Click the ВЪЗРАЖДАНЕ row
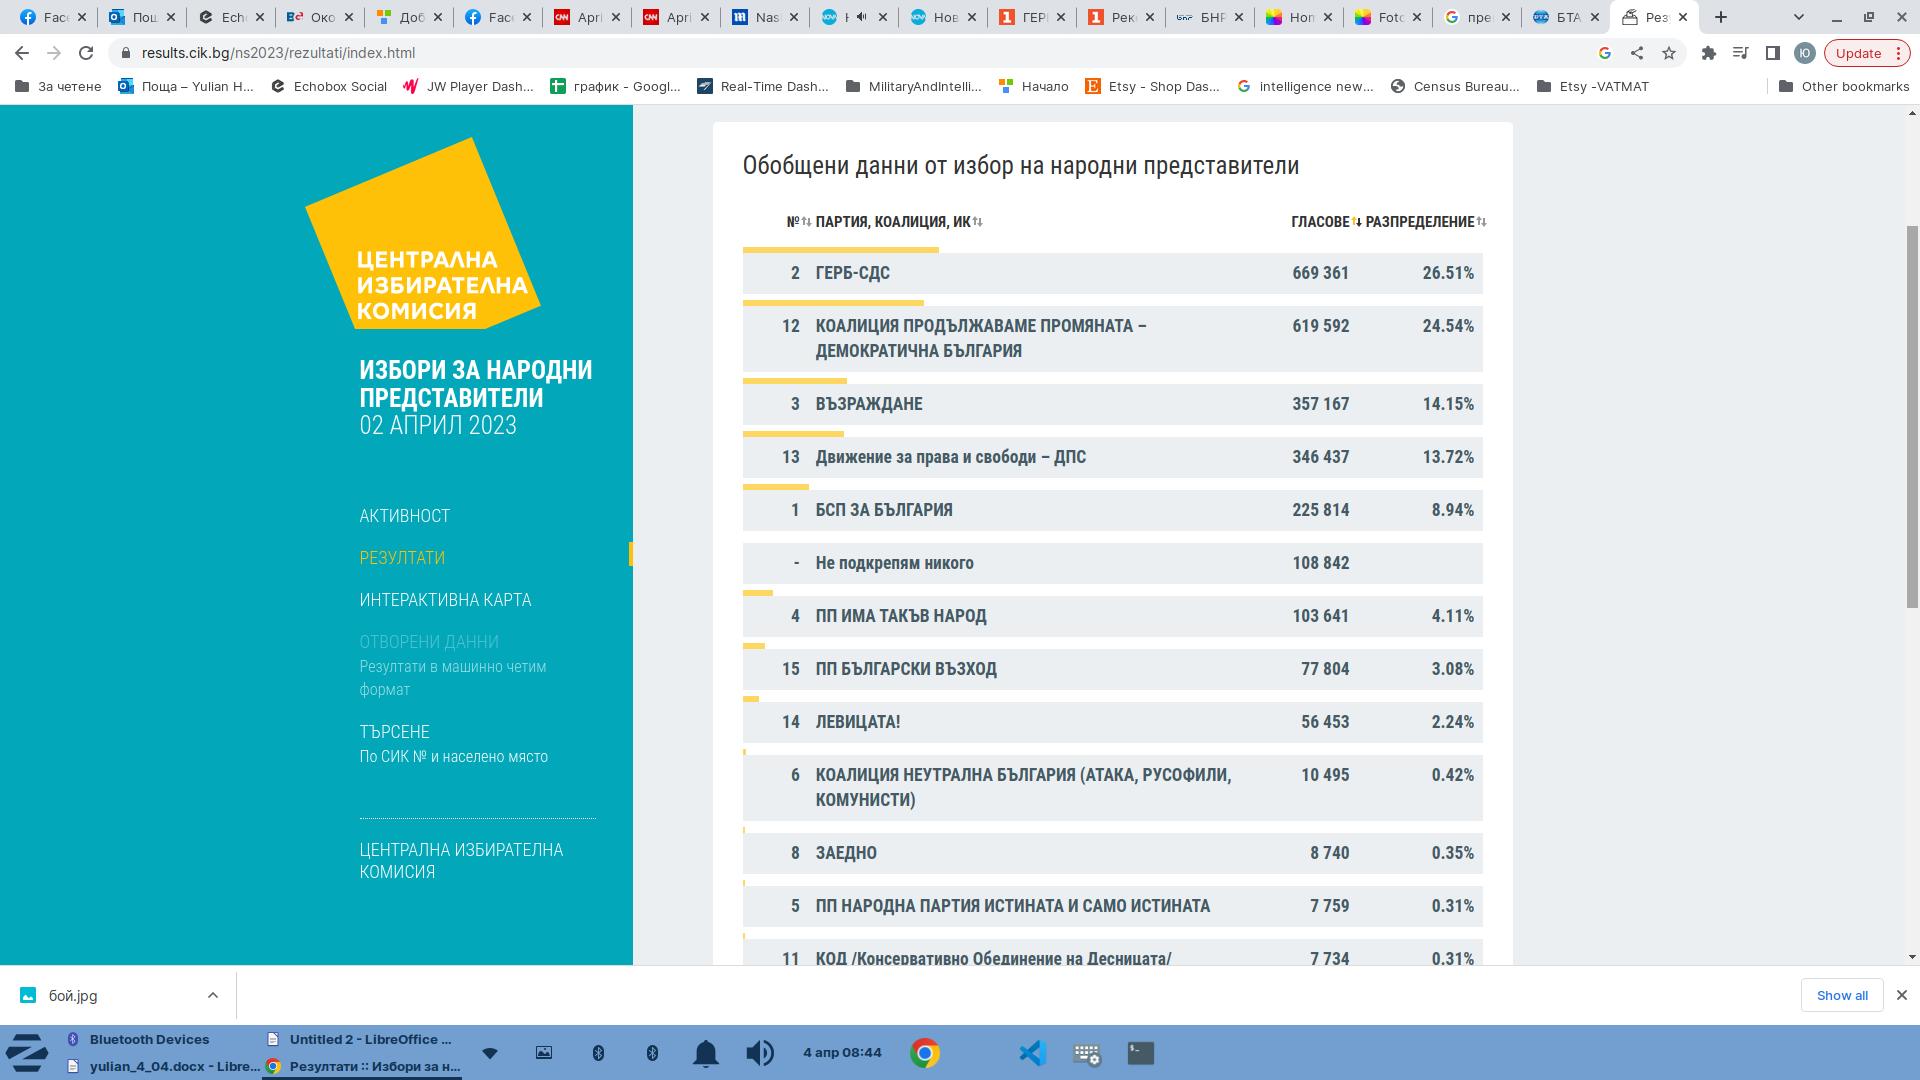This screenshot has height=1080, width=1920. (1112, 404)
